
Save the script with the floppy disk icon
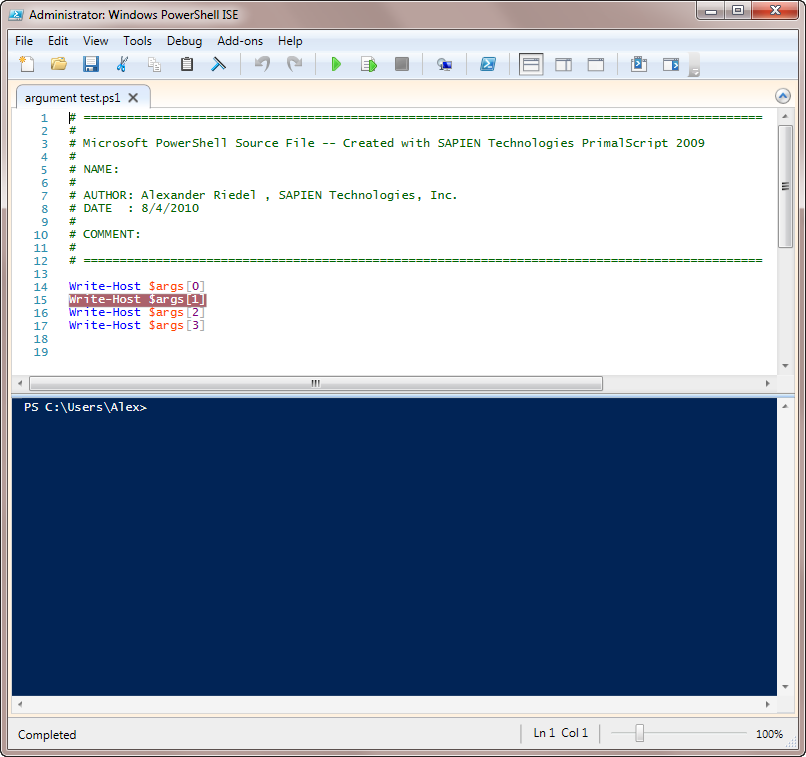tap(90, 64)
